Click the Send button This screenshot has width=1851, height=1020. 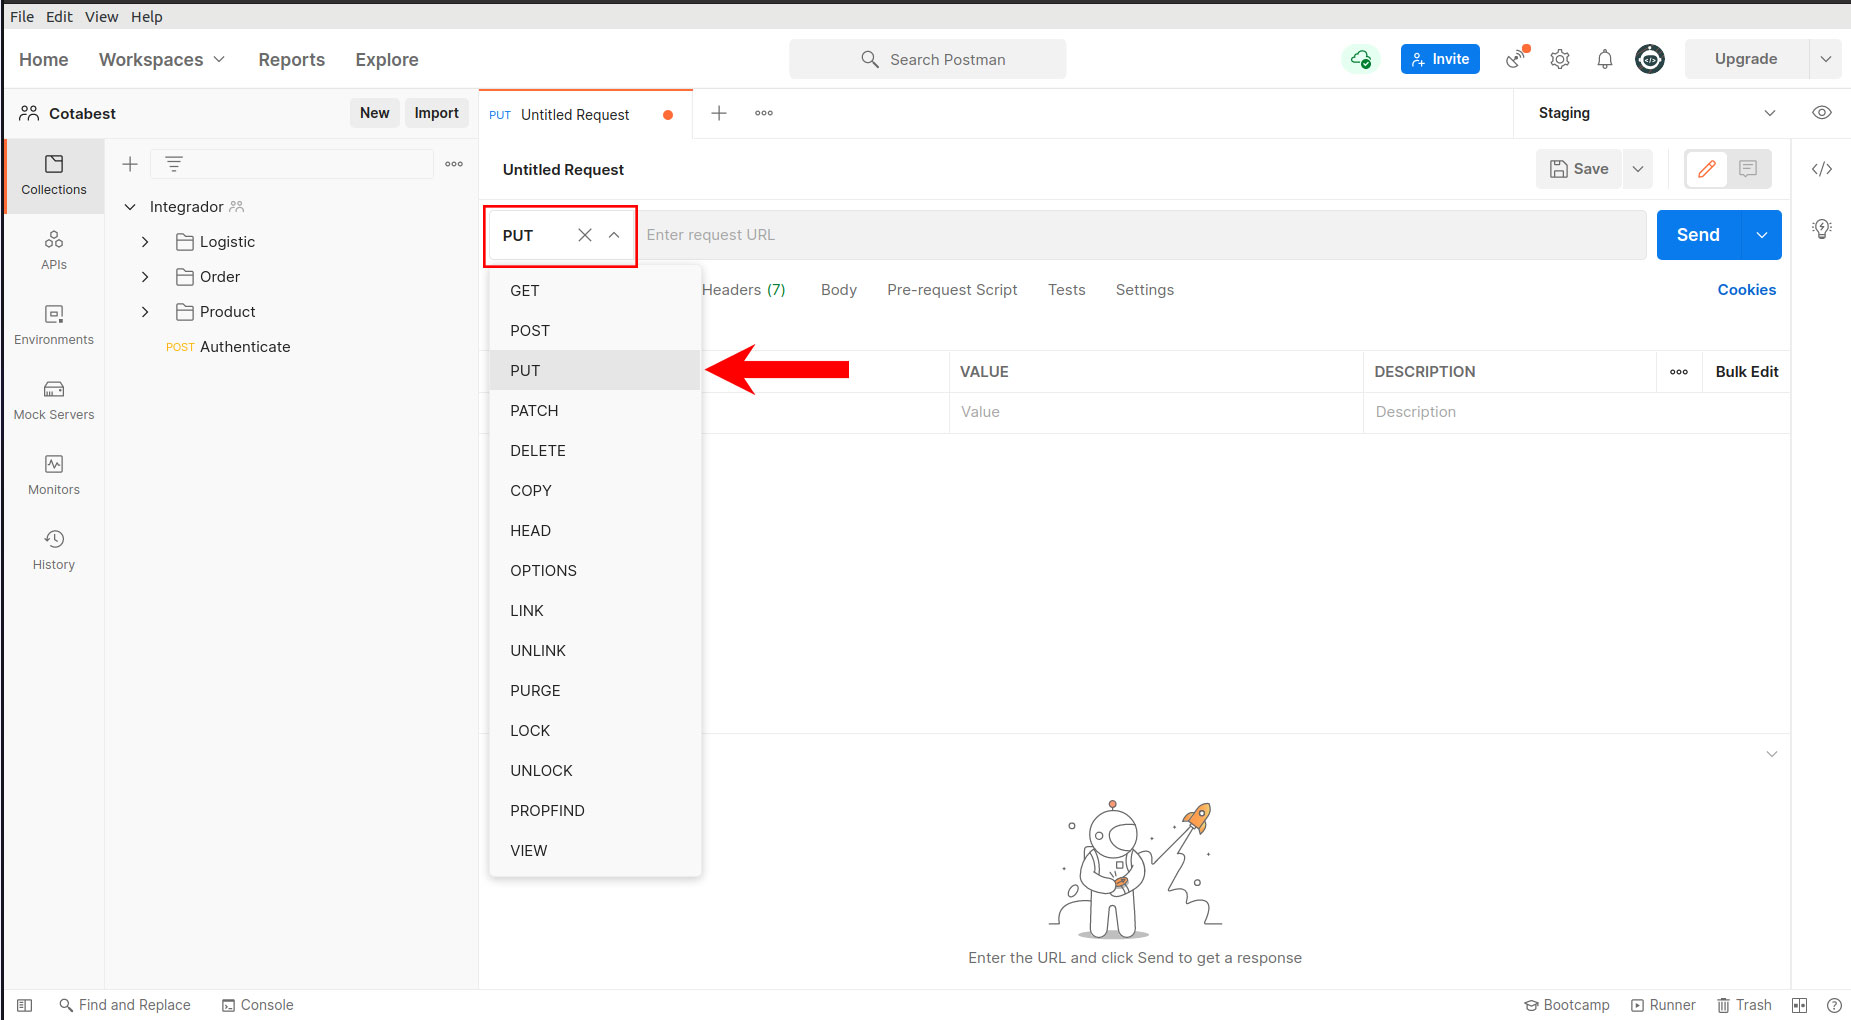point(1699,235)
